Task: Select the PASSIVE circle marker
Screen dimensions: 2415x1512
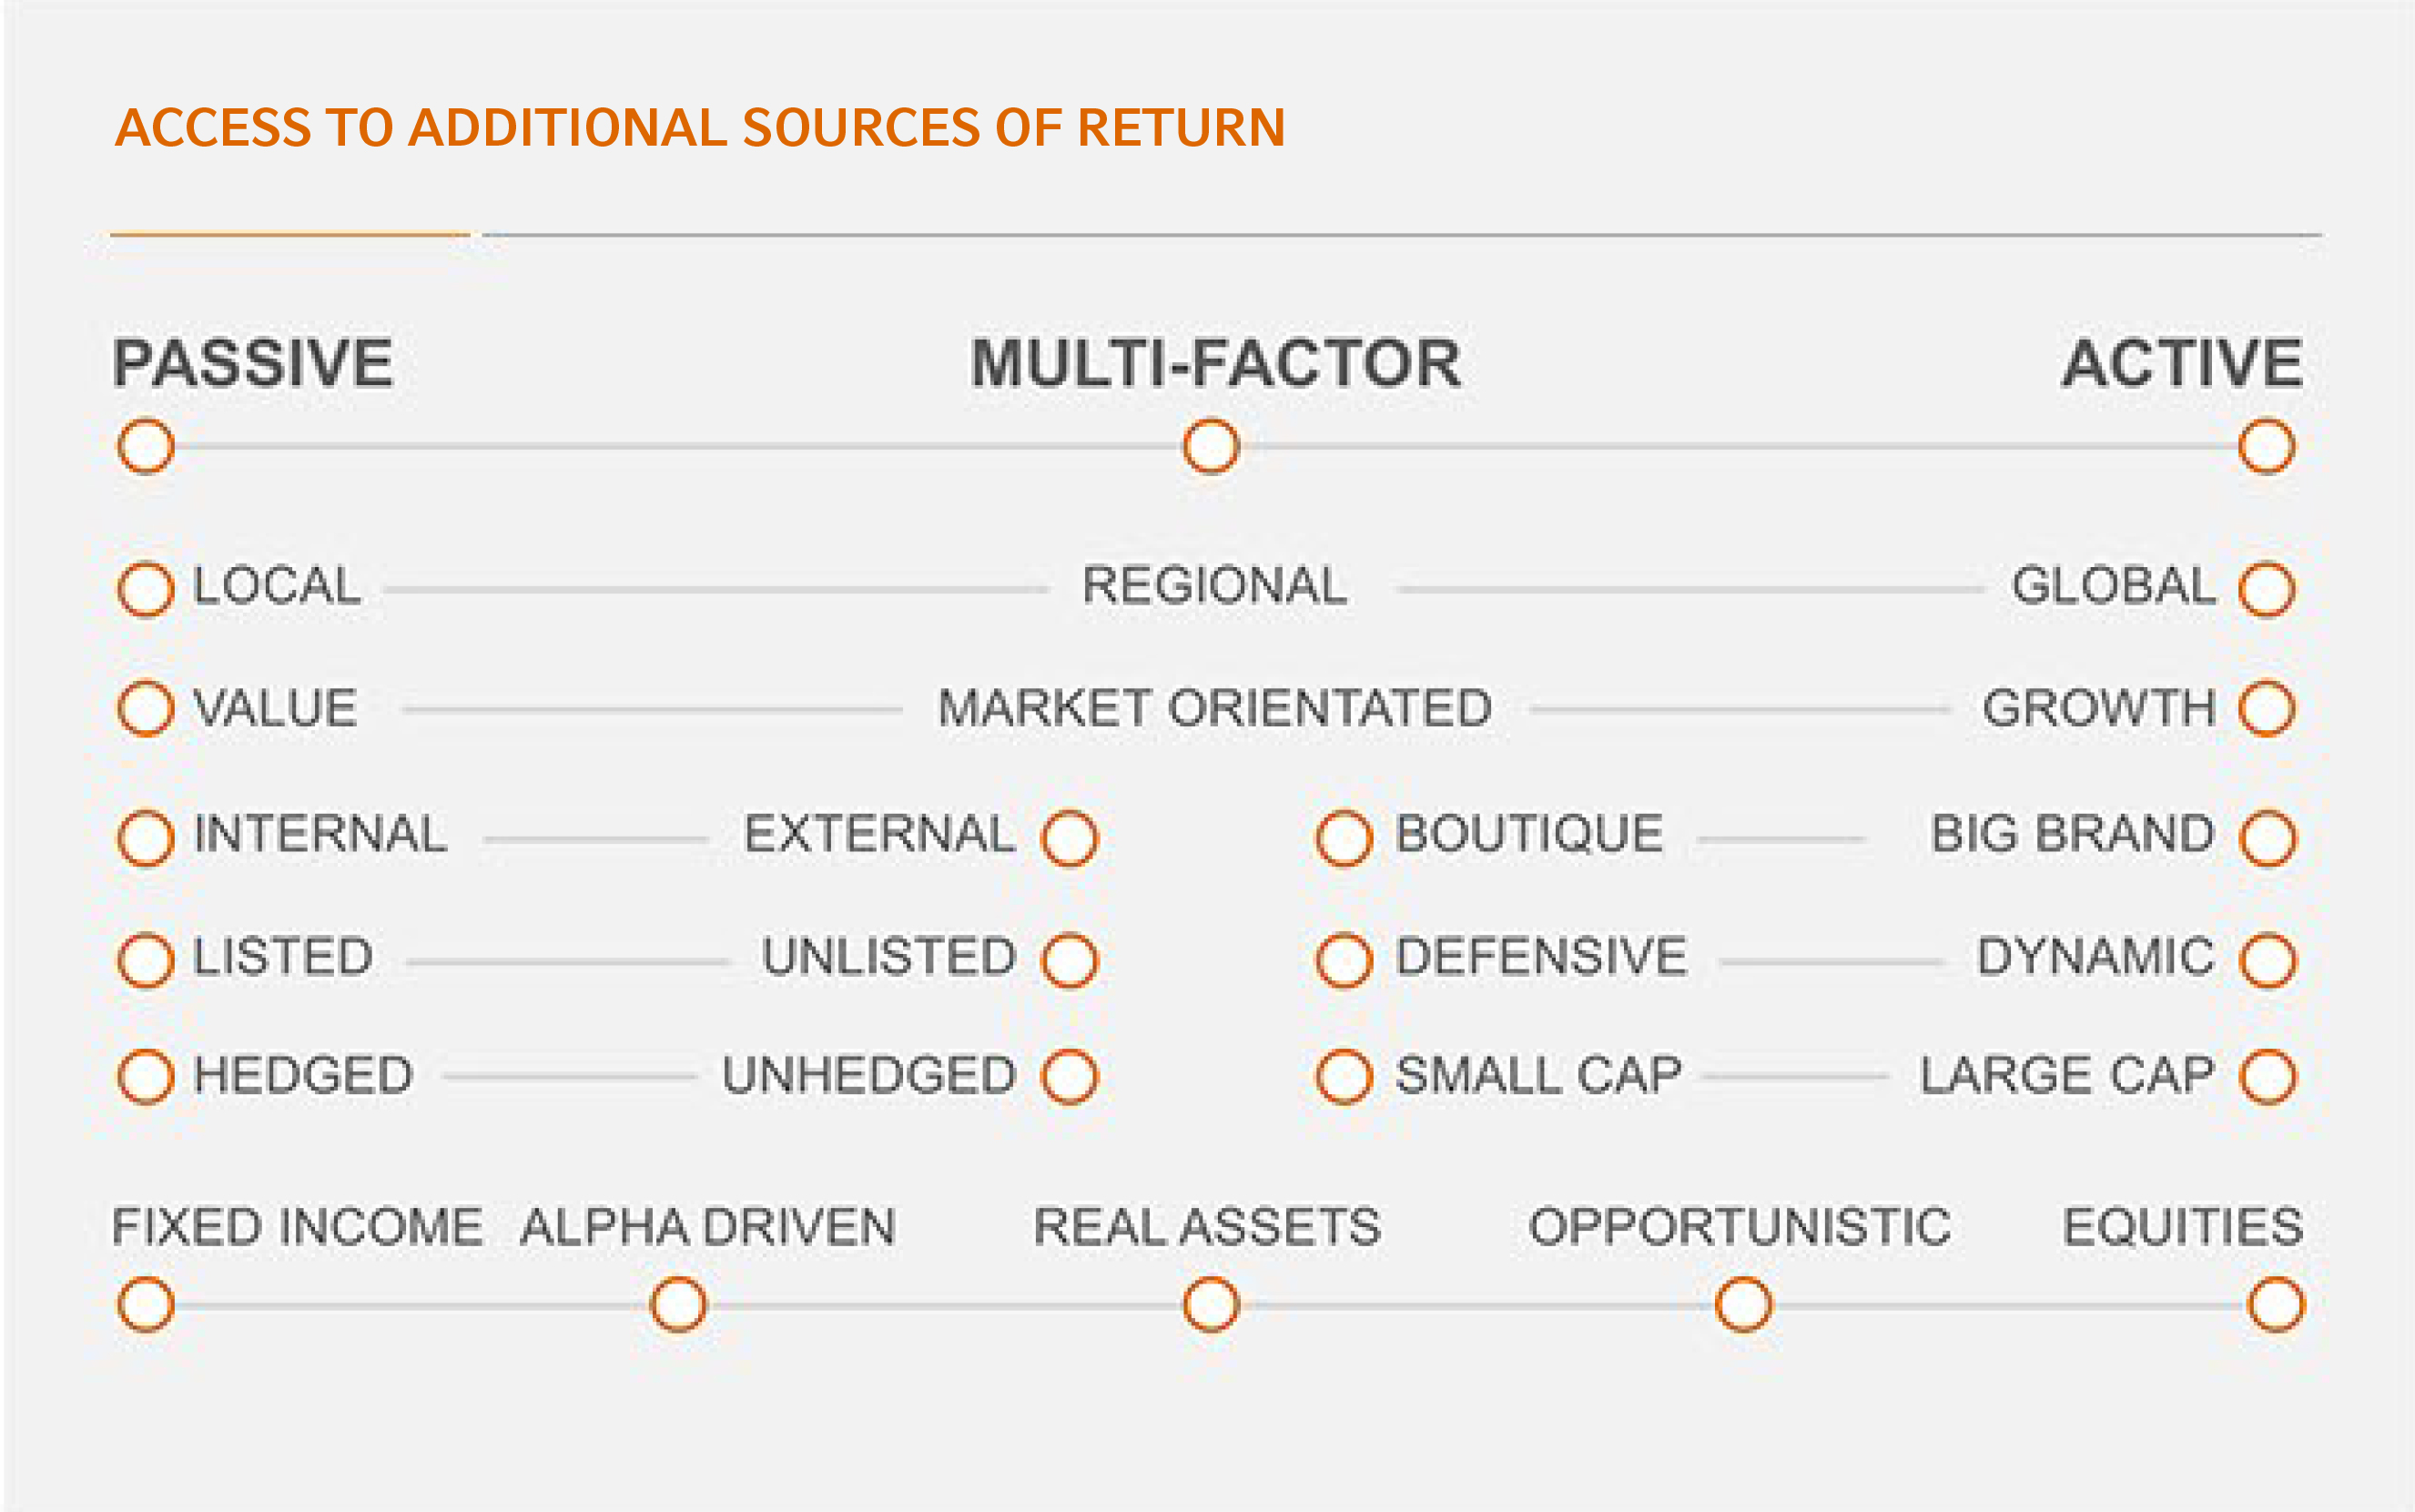Action: (x=146, y=446)
